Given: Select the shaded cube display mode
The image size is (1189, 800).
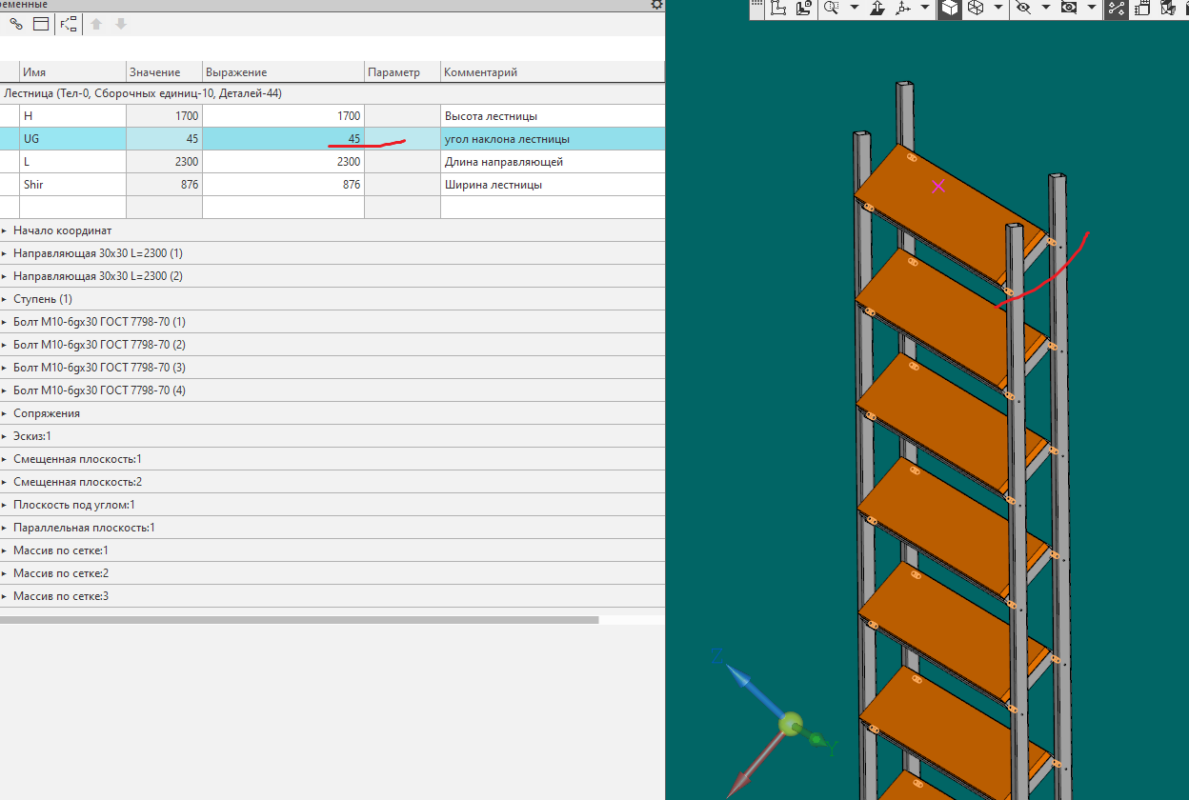Looking at the screenshot, I should [x=950, y=8].
